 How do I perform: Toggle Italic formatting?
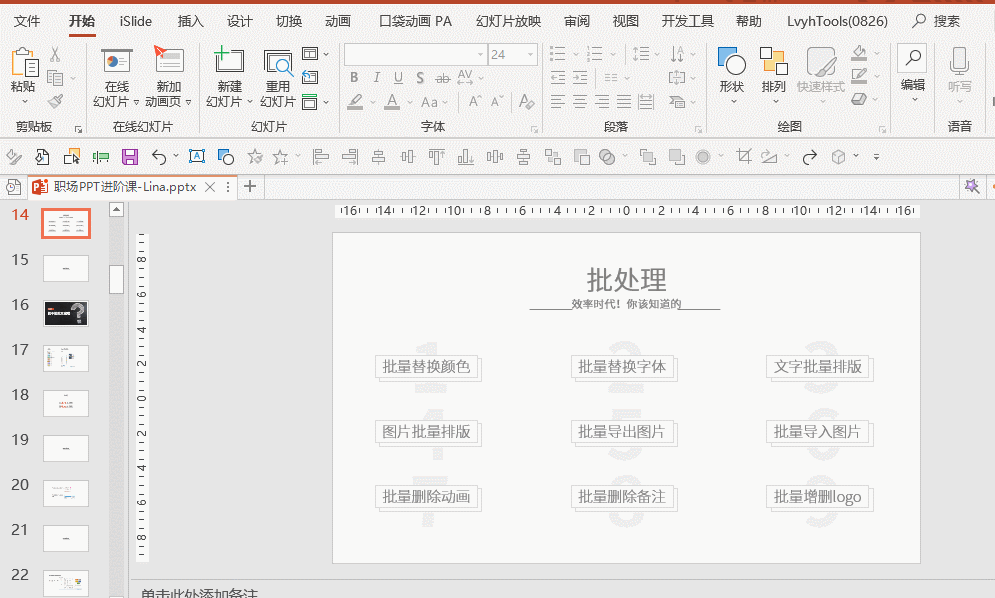tap(376, 77)
